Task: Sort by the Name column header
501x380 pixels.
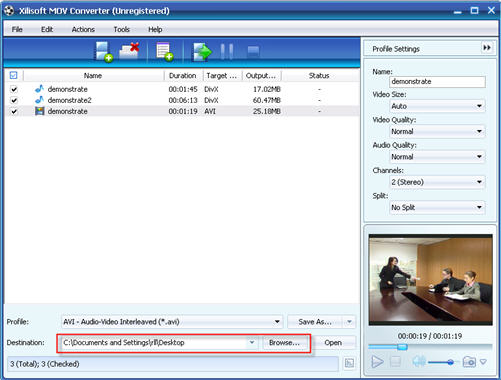Action: point(93,76)
